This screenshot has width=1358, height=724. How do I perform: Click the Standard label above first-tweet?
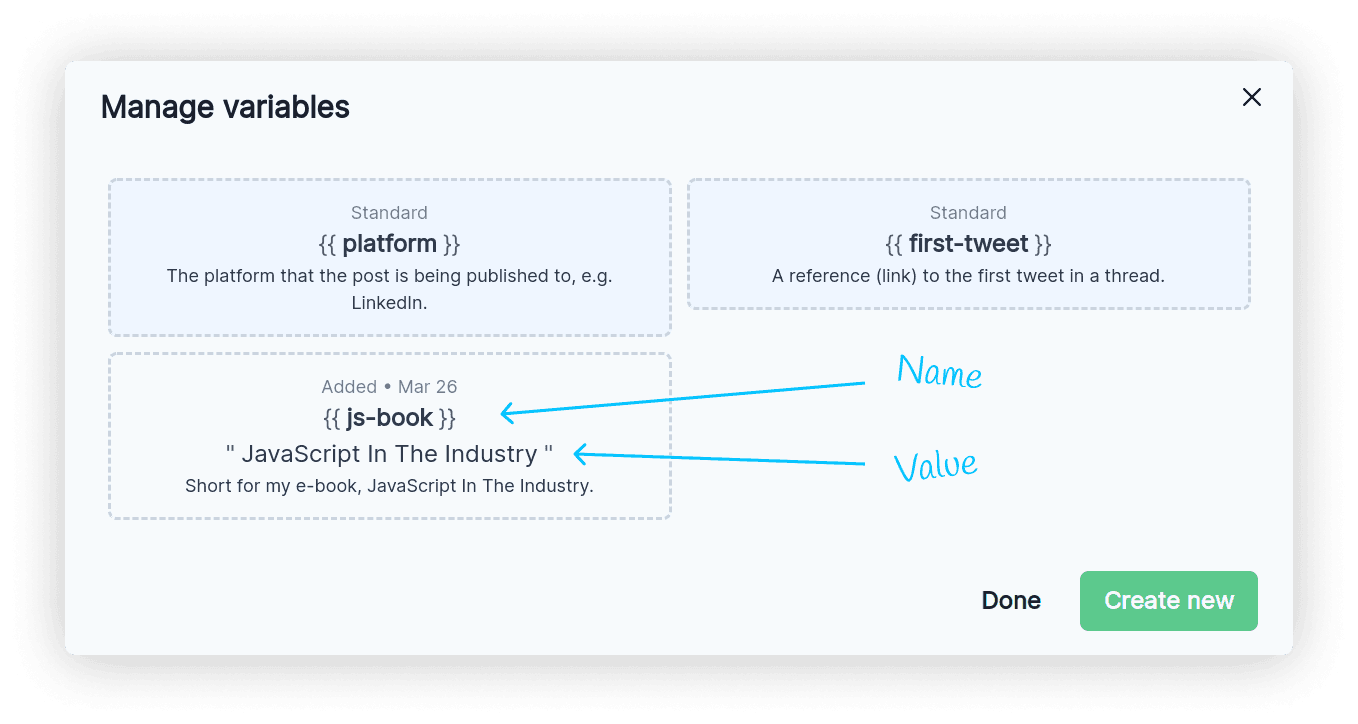[968, 213]
